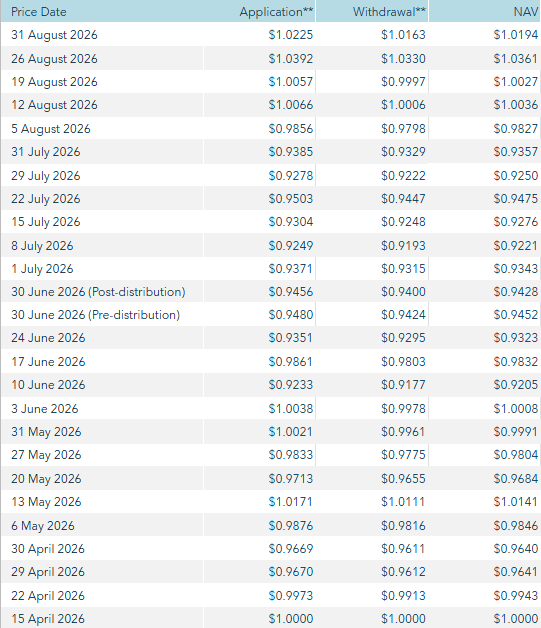Viewport: 541px width, 628px height.
Task: Click the Price Date column header
Action: coord(38,12)
